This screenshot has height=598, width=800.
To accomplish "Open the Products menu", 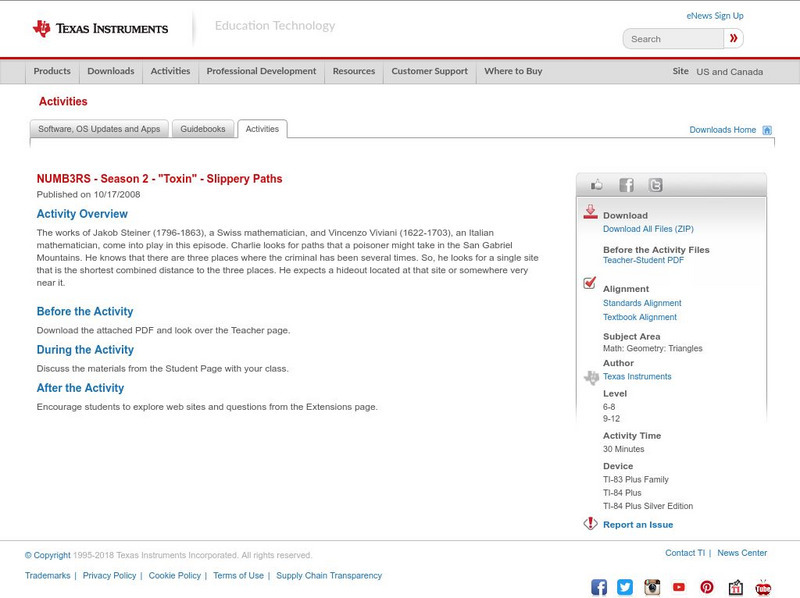I will point(52,71).
